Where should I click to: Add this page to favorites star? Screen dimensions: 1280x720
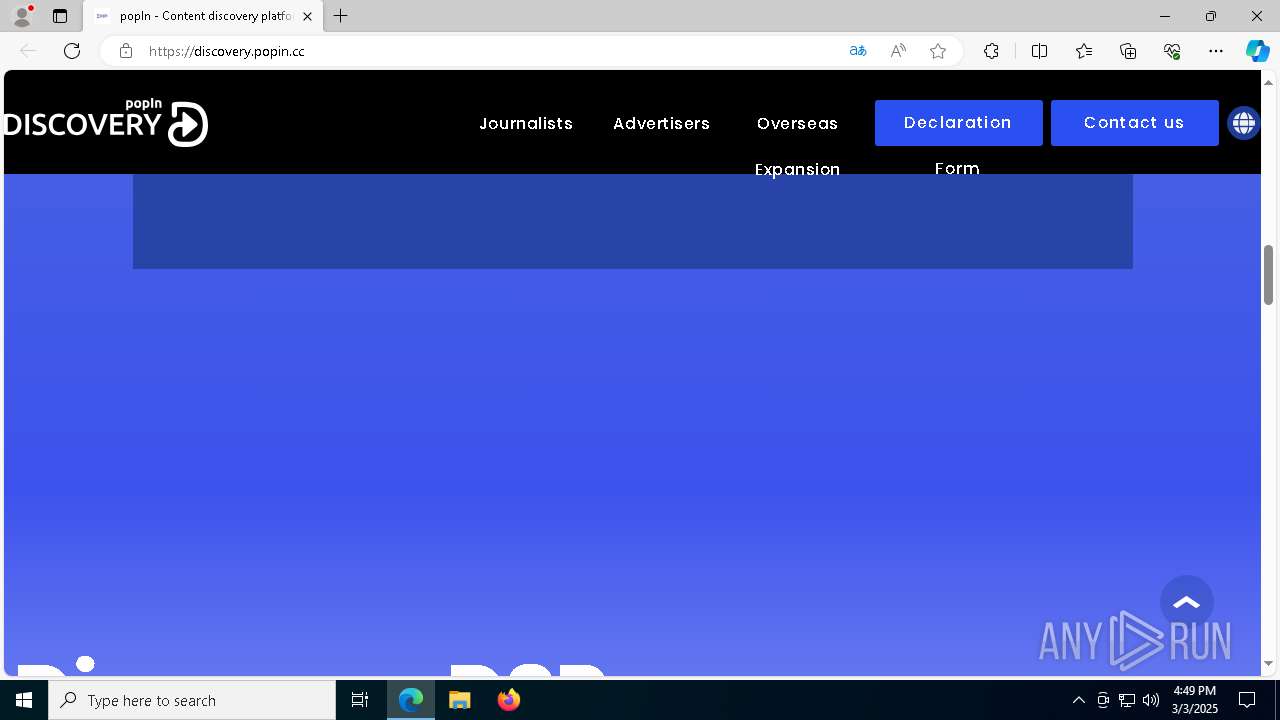[x=938, y=51]
